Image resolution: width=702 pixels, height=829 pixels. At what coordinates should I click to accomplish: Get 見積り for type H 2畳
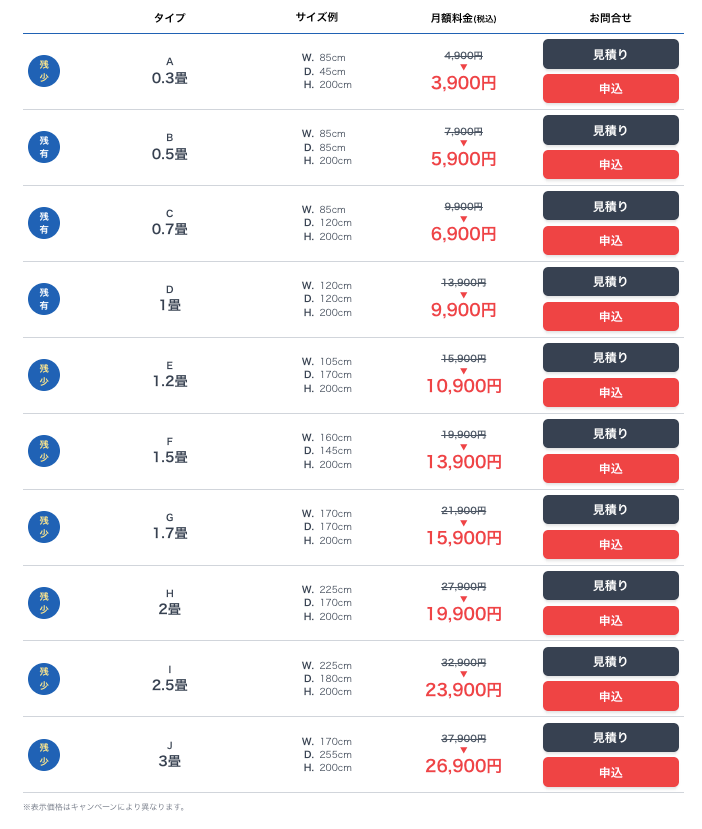[610, 586]
